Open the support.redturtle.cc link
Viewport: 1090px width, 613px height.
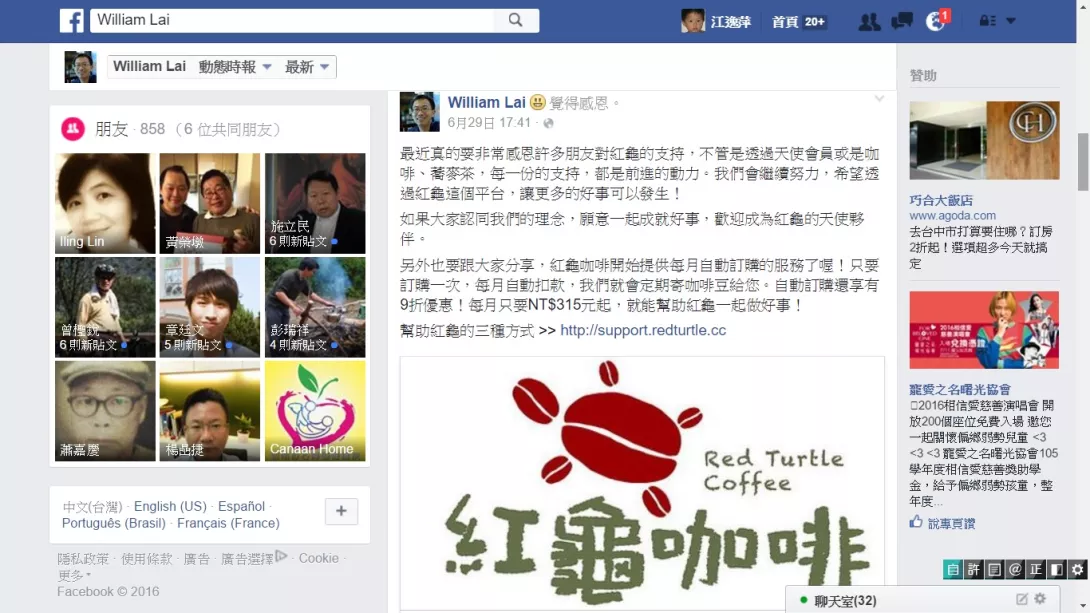643,330
